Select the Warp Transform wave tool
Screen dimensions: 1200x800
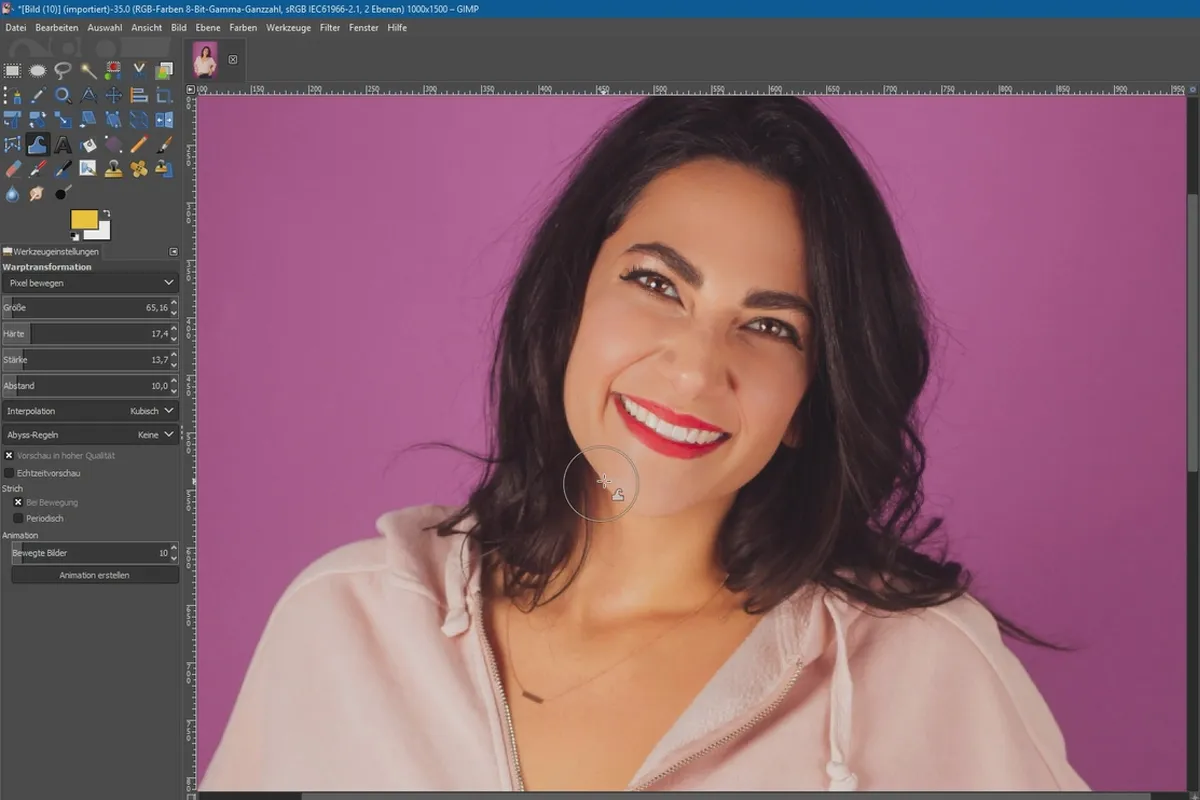tap(38, 145)
